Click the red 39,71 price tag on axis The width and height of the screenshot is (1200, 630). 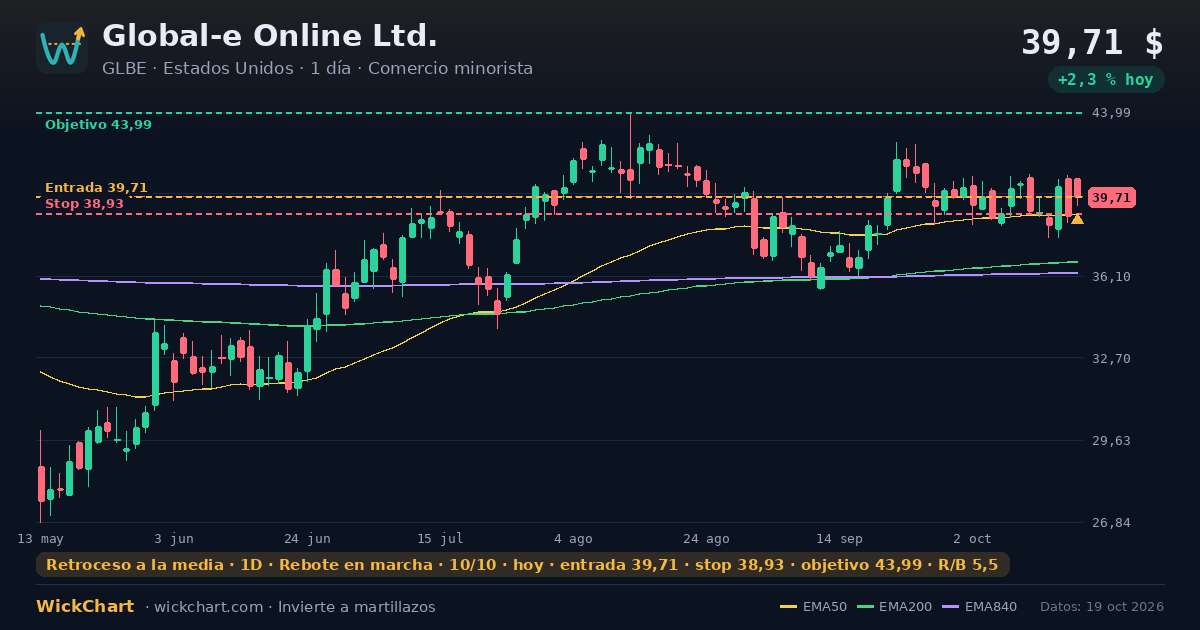1111,198
